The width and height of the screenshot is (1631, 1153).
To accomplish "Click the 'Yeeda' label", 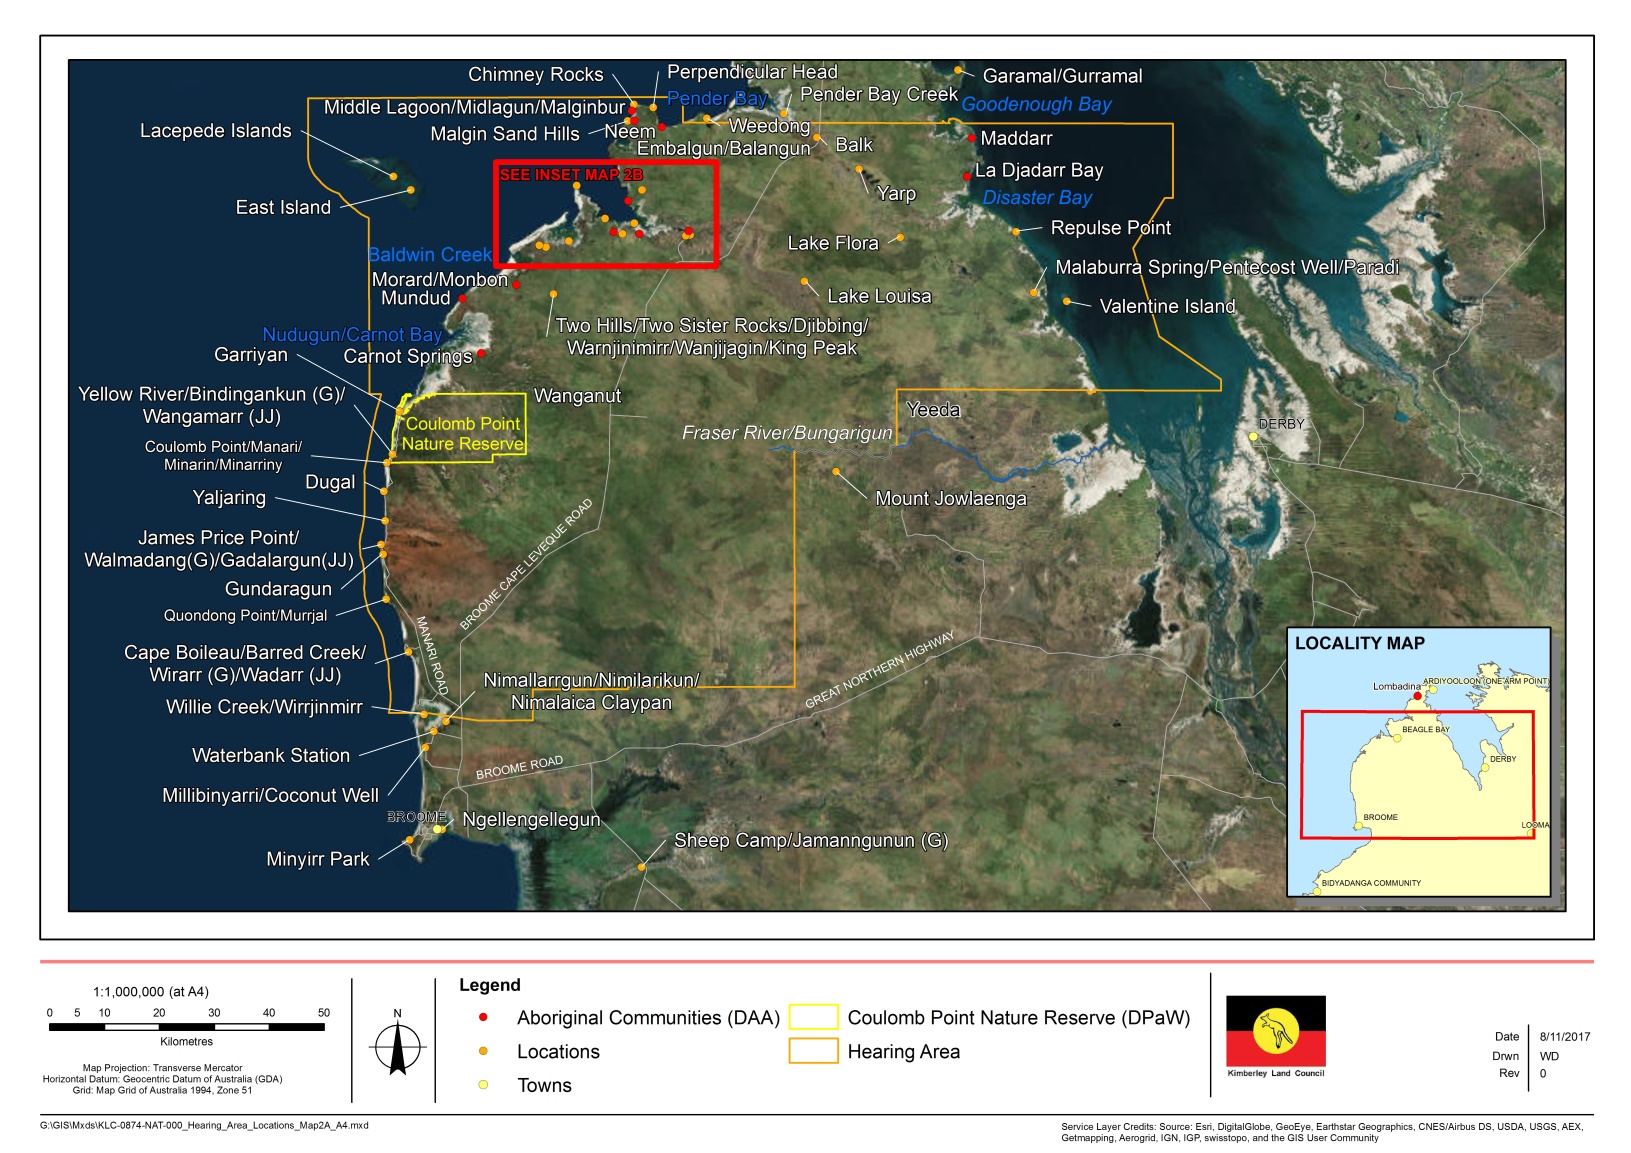I will tap(933, 410).
